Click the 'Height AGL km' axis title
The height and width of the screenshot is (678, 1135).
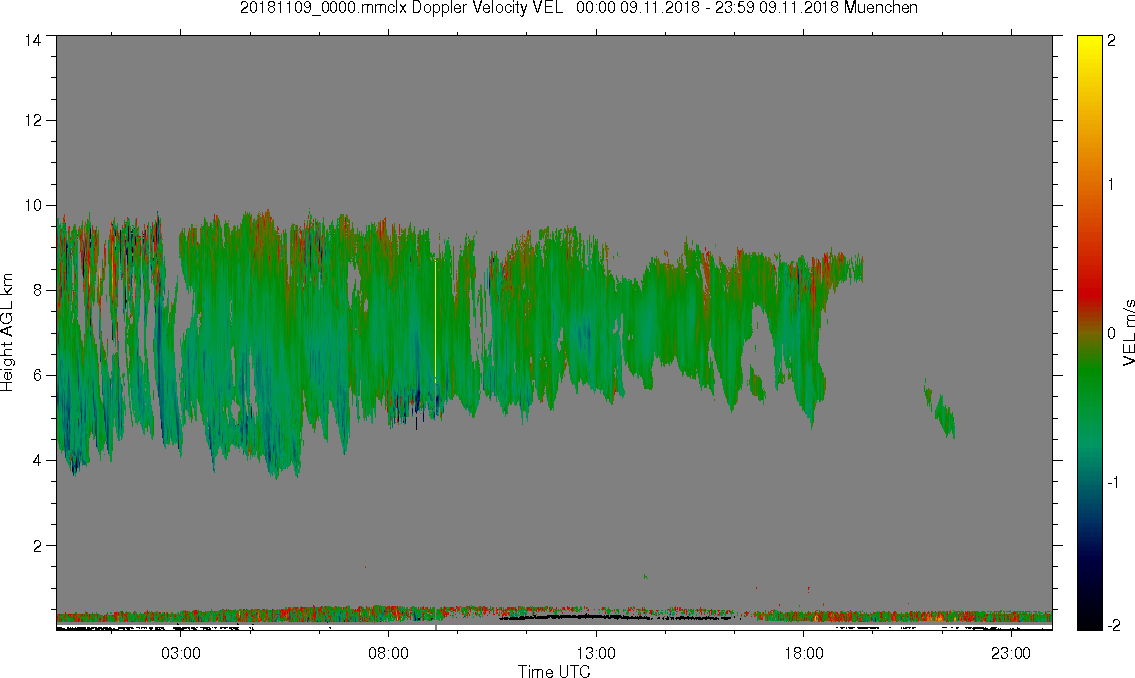(x=7, y=333)
